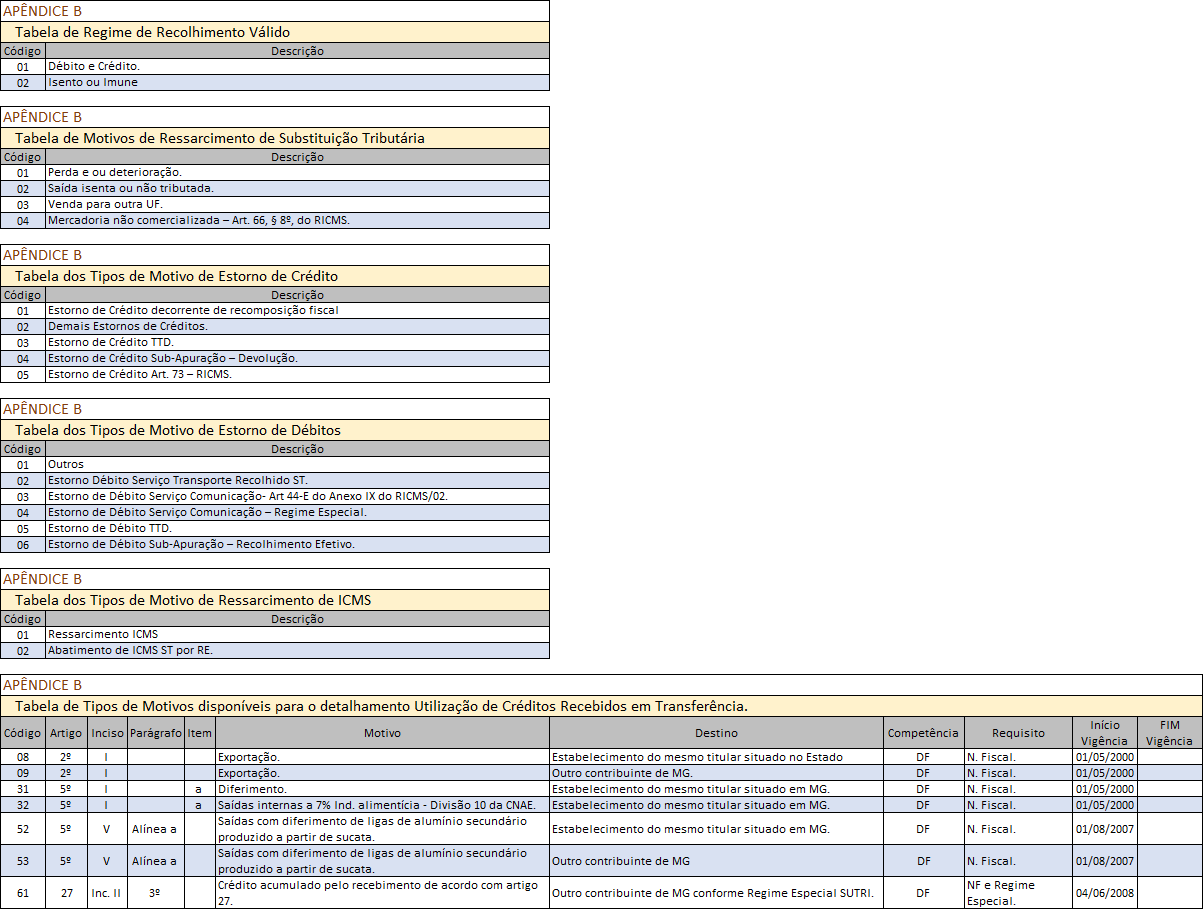The height and width of the screenshot is (910, 1203).
Task: Click the 'Ressarcimento ICMS' cell
Action: point(298,634)
